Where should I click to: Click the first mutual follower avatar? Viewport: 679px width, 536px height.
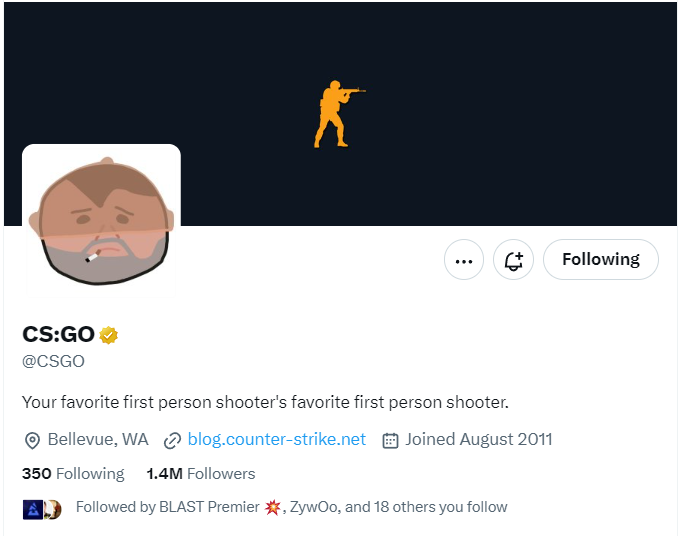tap(32, 508)
